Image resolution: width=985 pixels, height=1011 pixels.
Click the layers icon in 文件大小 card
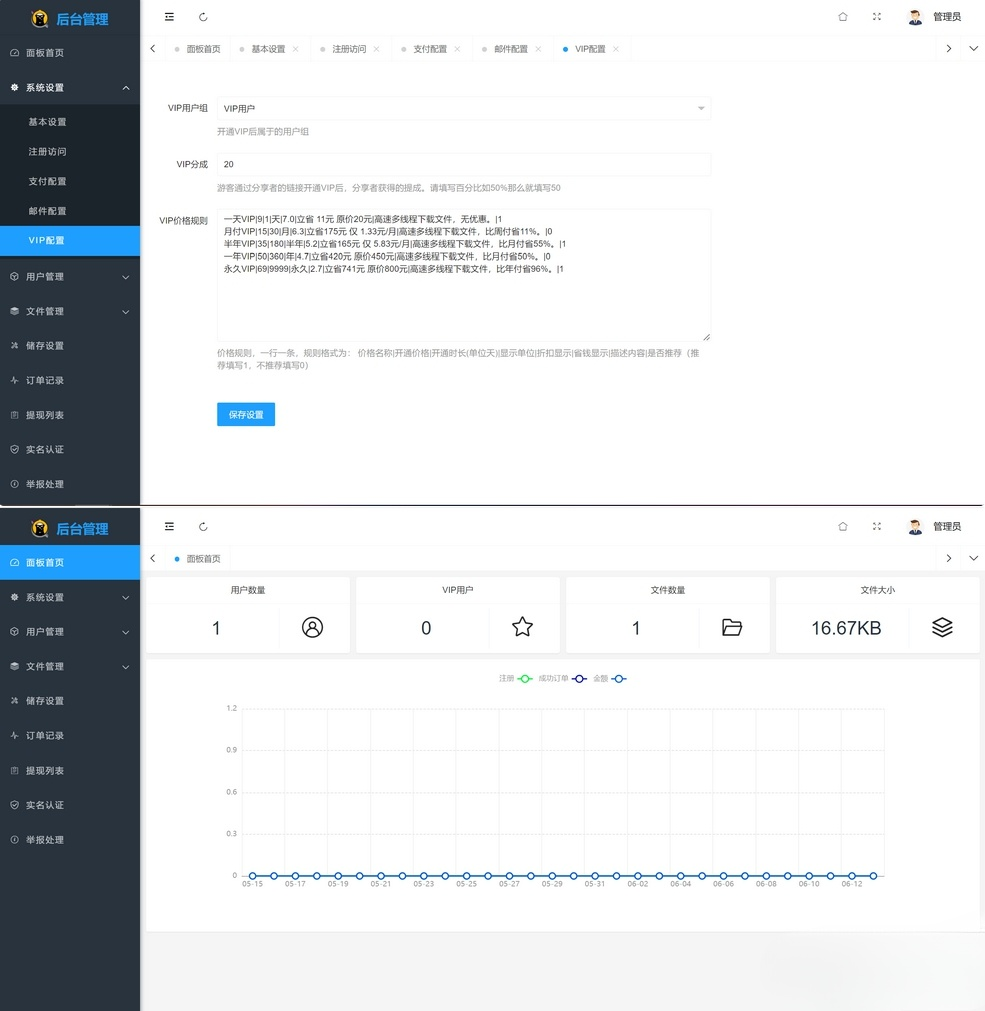click(942, 627)
